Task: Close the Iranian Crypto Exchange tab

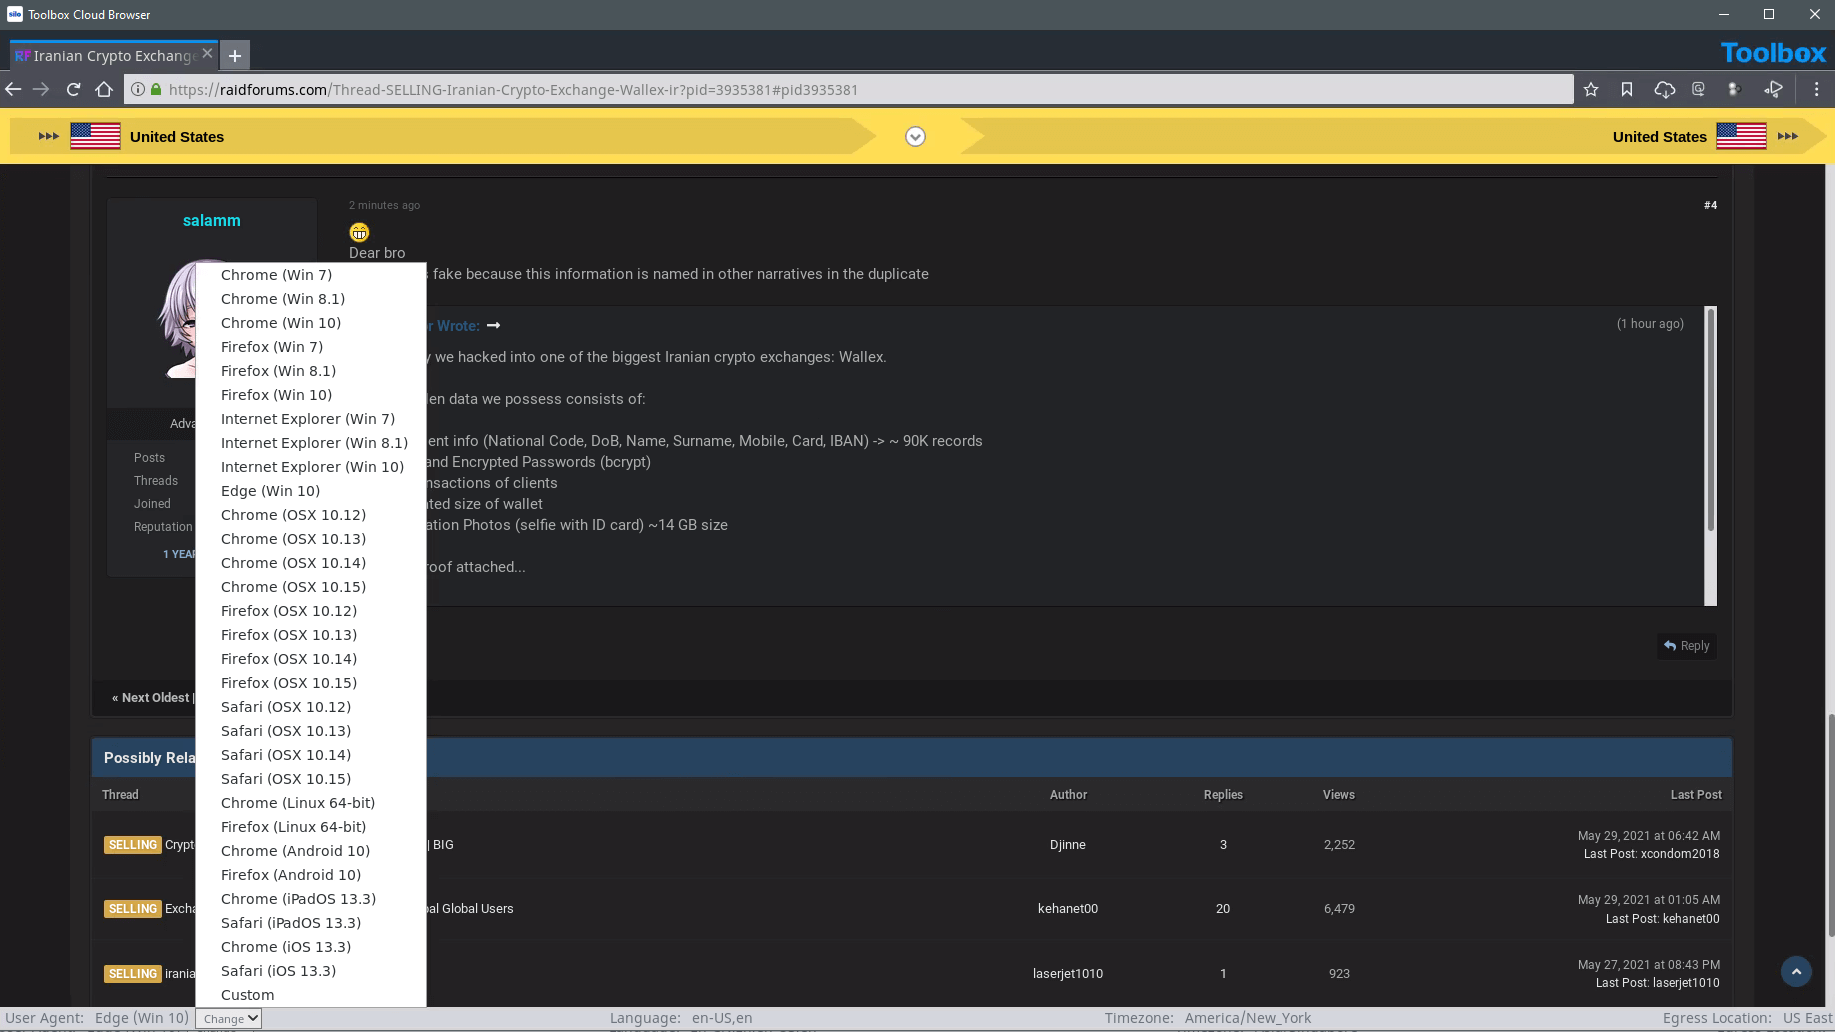Action: click(x=207, y=53)
